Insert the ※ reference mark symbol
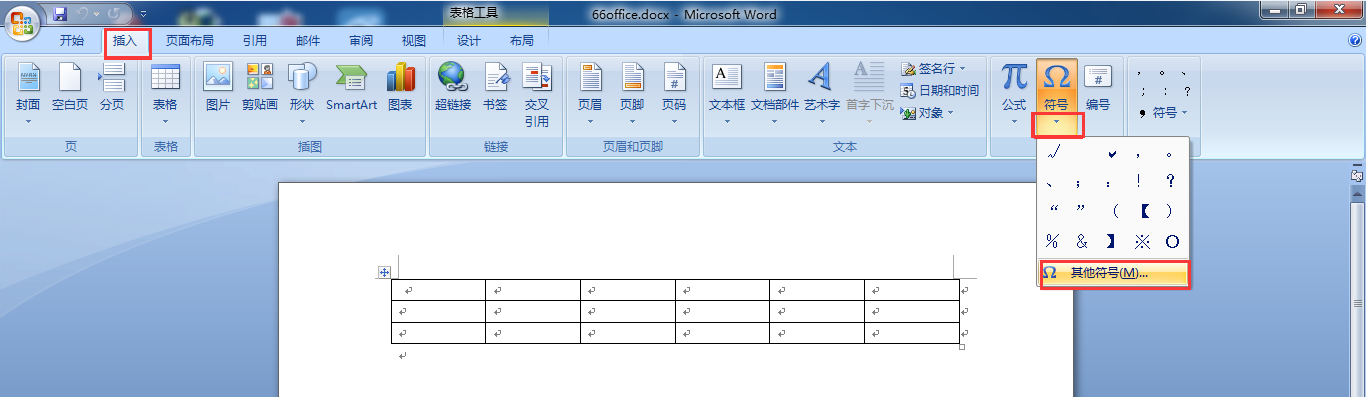This screenshot has width=1366, height=397. pos(1141,241)
